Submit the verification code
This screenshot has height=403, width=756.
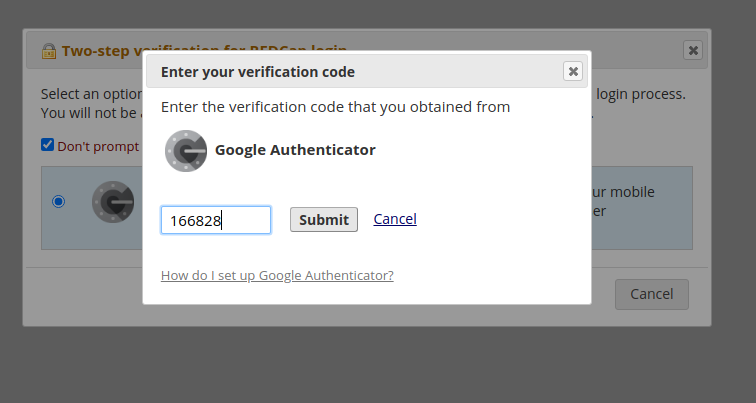pyautogui.click(x=324, y=220)
